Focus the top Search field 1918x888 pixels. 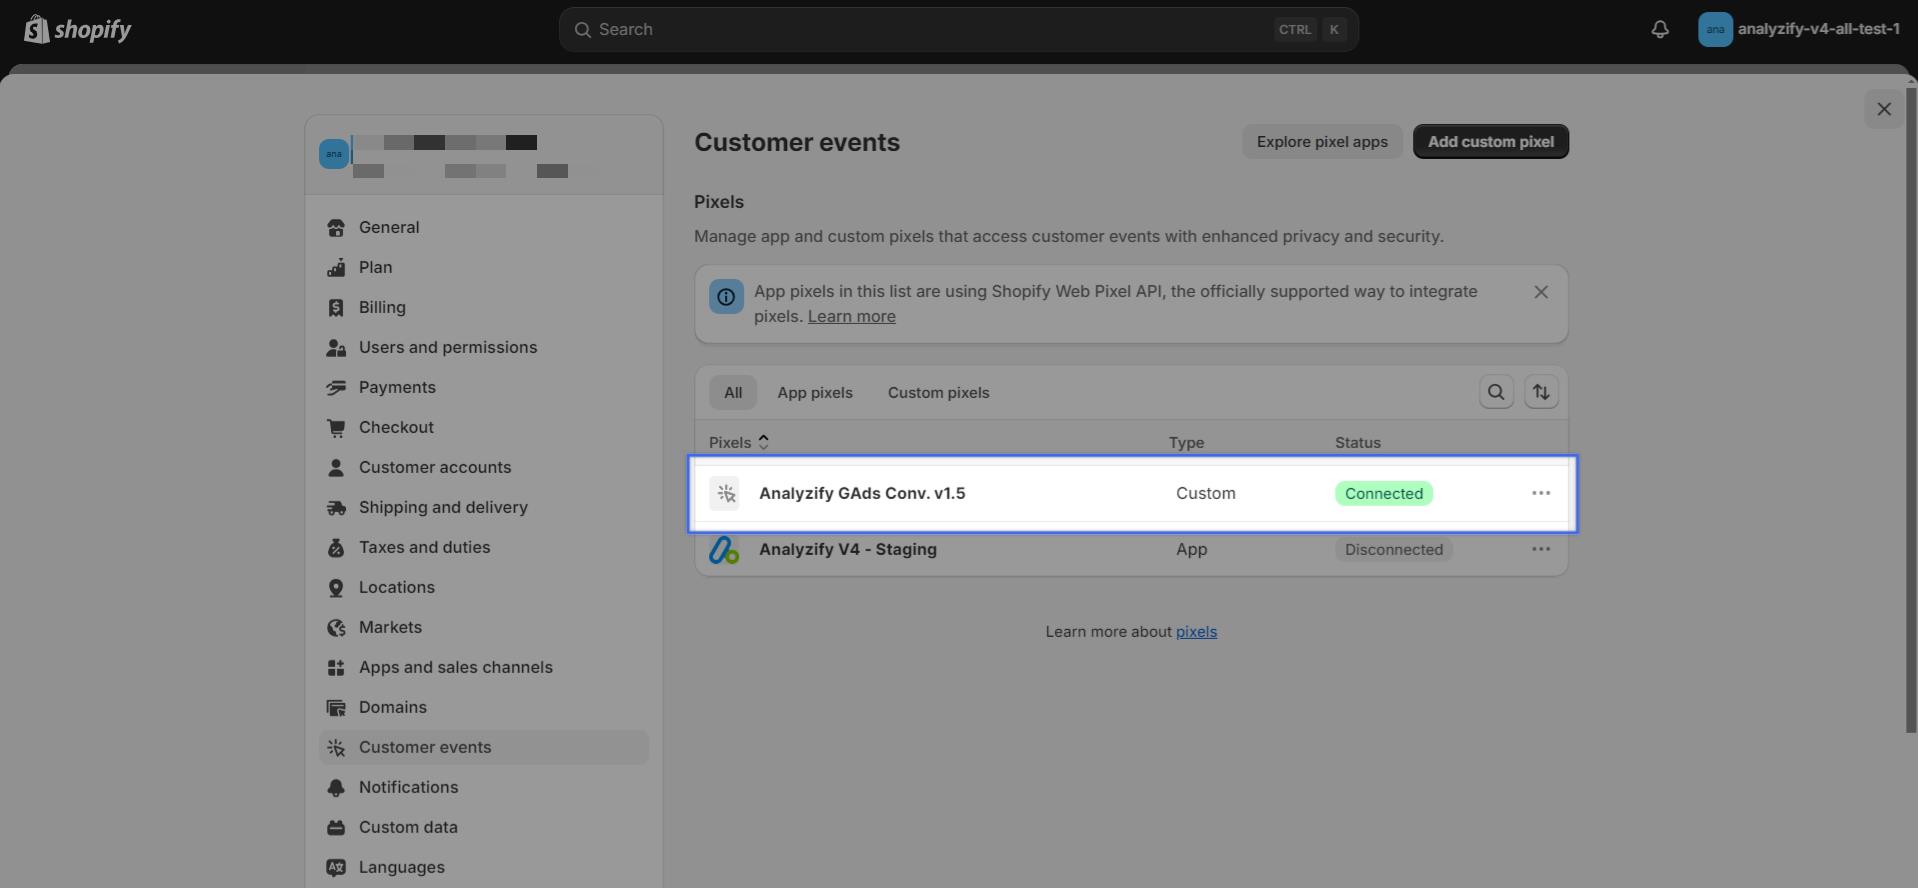click(x=958, y=29)
